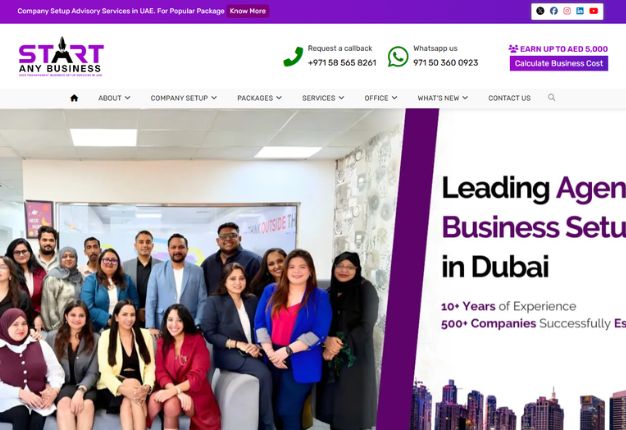Expand the About dropdown menu
This screenshot has height=430, width=626.
click(x=114, y=98)
